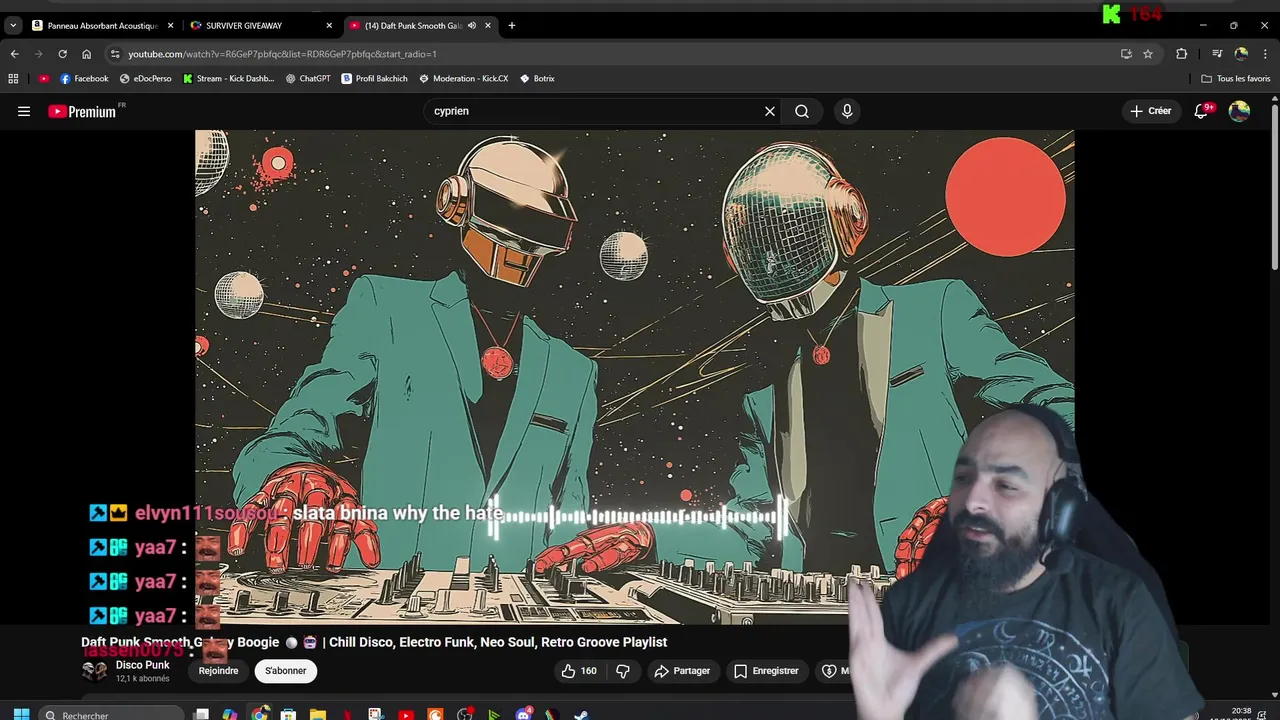Image resolution: width=1280 pixels, height=720 pixels.
Task: Switch to Panneau Absorbant Acoustique tab
Action: click(103, 25)
